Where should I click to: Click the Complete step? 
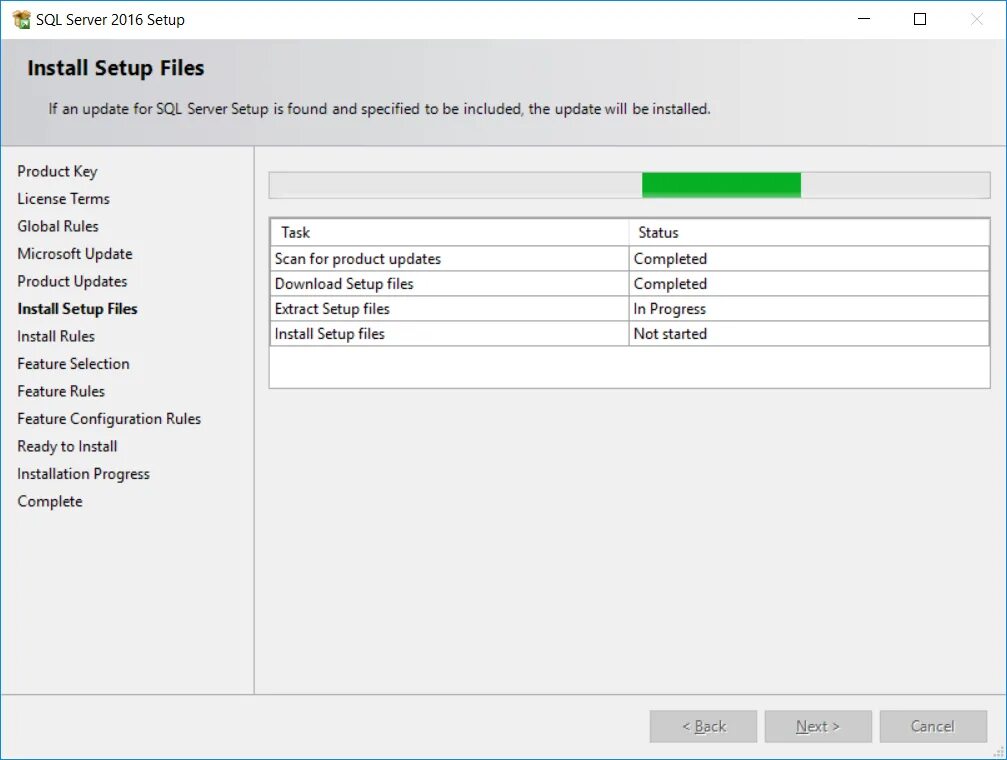point(49,501)
